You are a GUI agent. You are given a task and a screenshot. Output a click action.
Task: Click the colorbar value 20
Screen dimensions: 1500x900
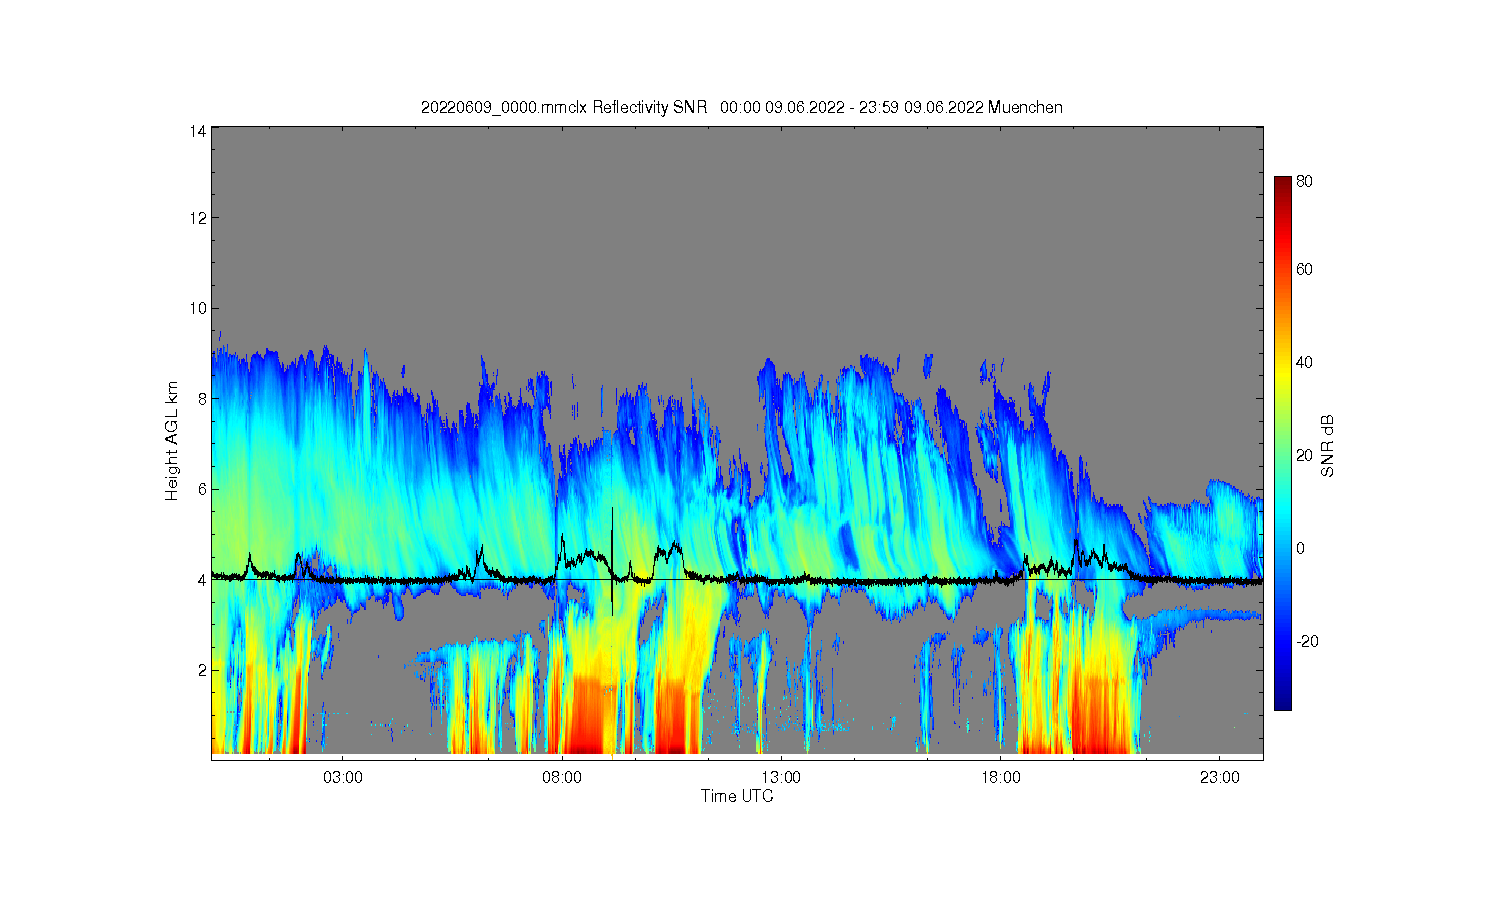click(x=1305, y=455)
